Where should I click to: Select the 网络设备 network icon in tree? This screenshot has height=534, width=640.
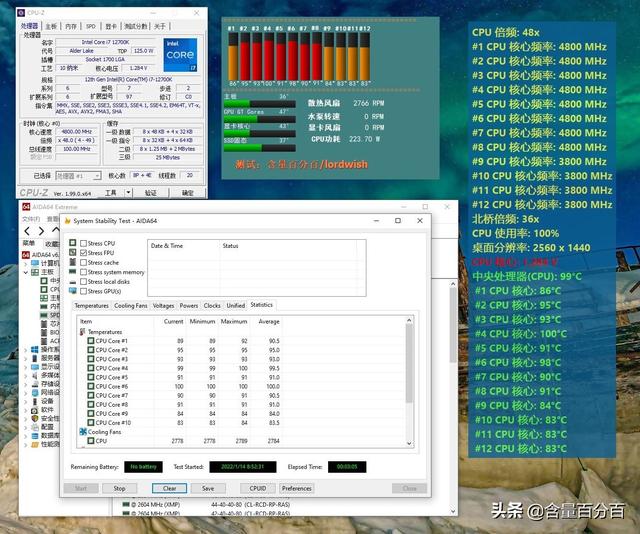click(35, 392)
